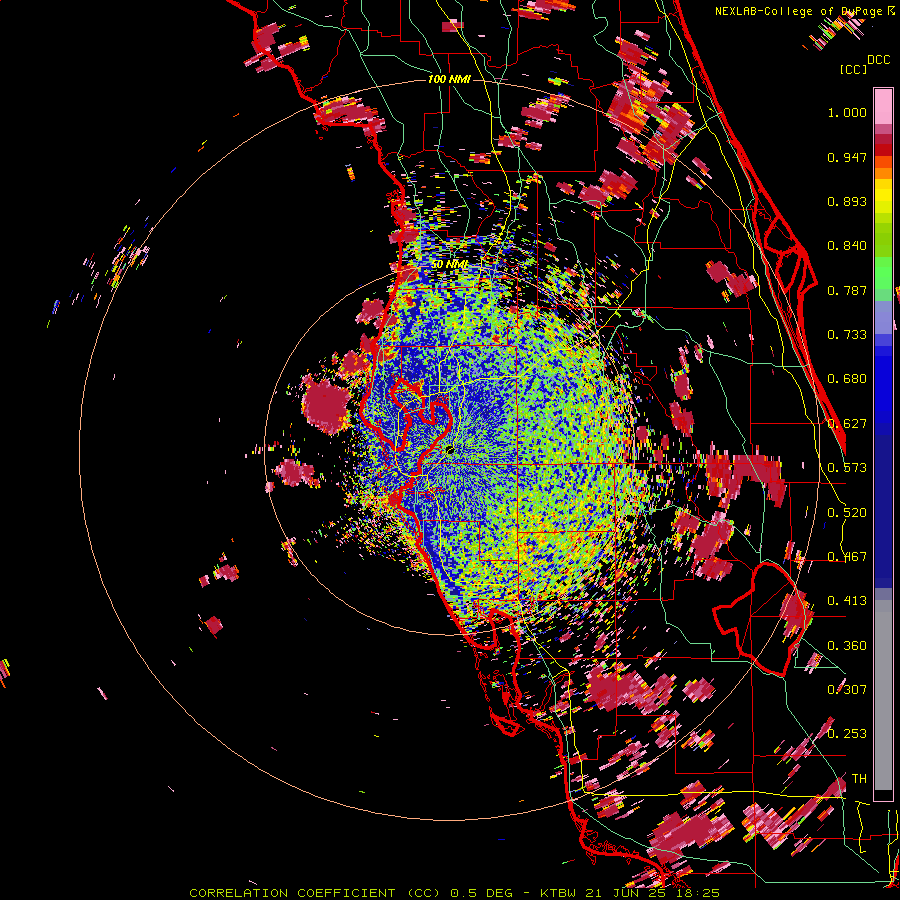Click the [CC] units label

pos(853,69)
